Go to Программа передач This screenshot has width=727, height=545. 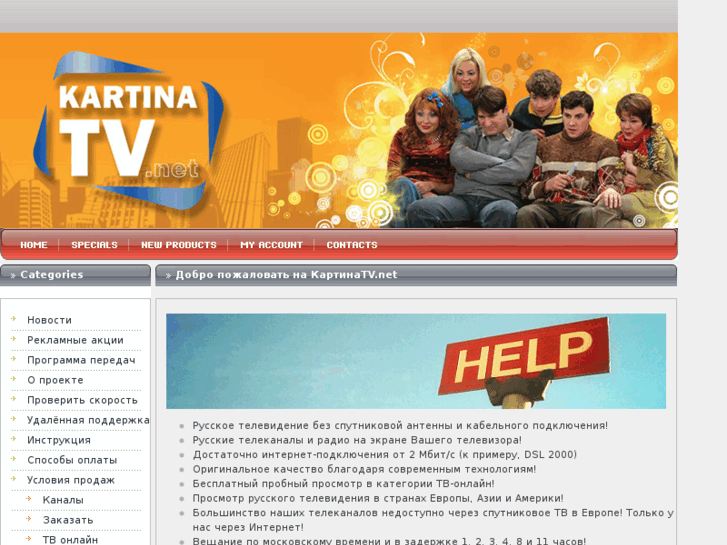tap(81, 360)
